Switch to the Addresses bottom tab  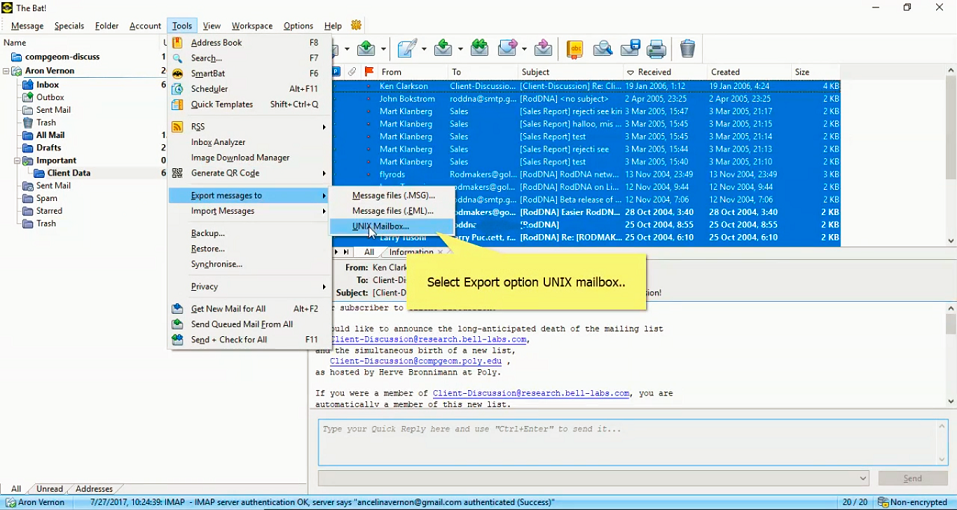click(x=94, y=489)
